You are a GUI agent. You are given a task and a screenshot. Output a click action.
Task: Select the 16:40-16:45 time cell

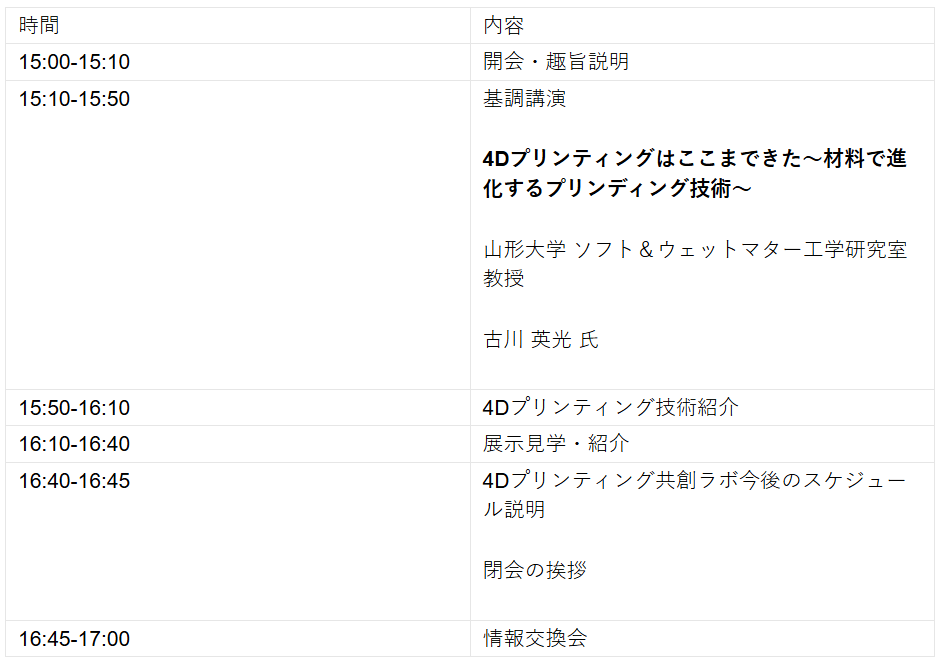tap(74, 481)
